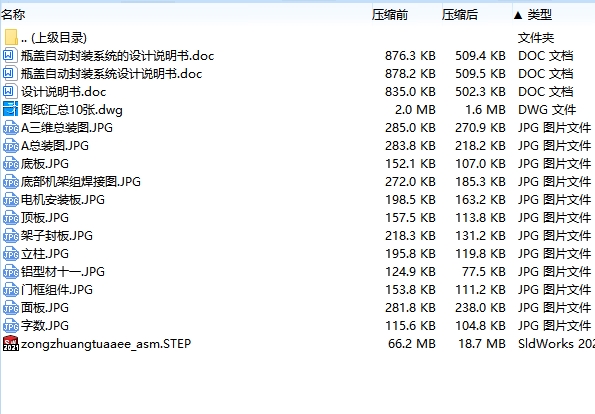Select the JPG icon for 铝型材十一.JPG
Screen dimensions: 595x414
pos(10,272)
